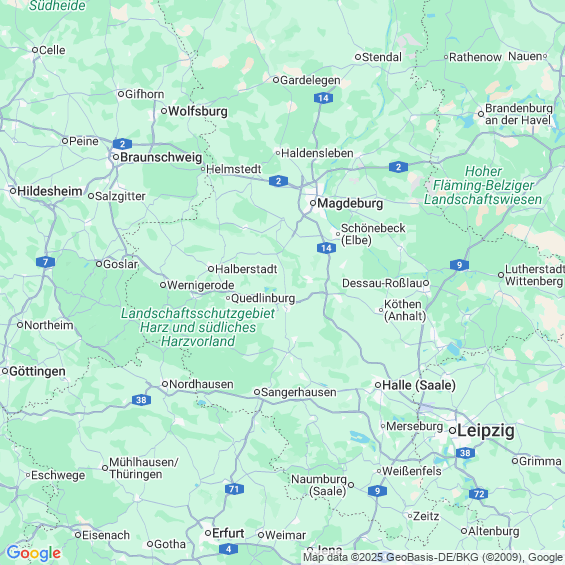565x565 pixels.
Task: Click the A7 highway shield near Goslar
Action: coord(45,262)
